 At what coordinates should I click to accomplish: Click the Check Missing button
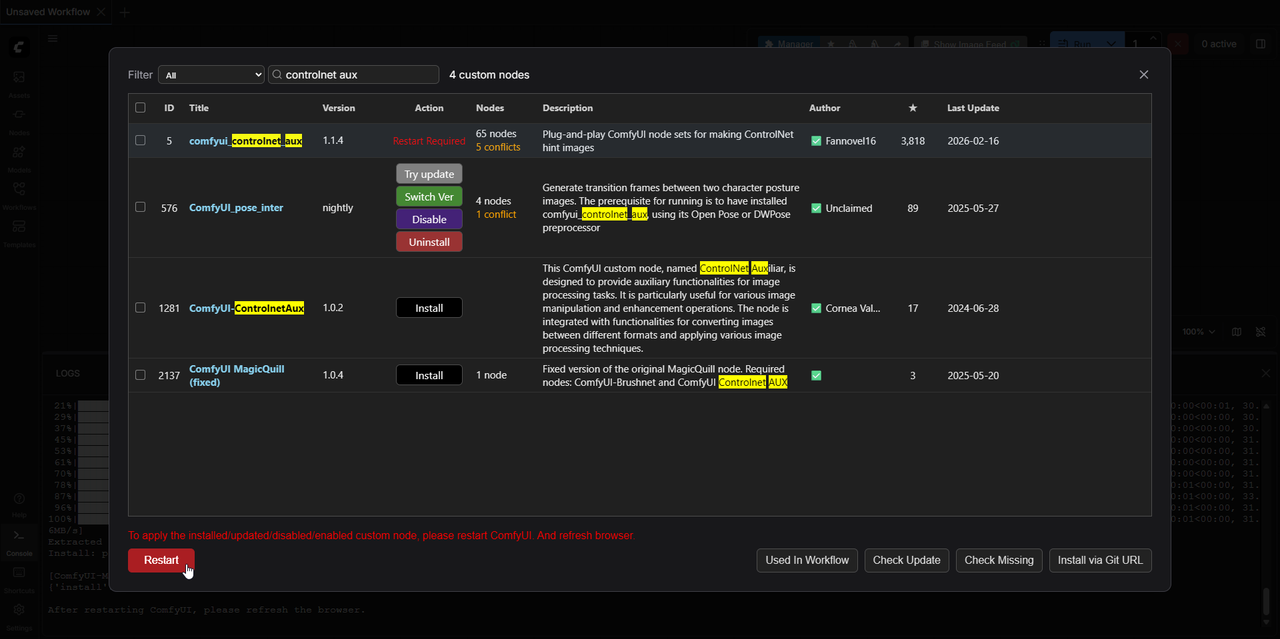[999, 560]
